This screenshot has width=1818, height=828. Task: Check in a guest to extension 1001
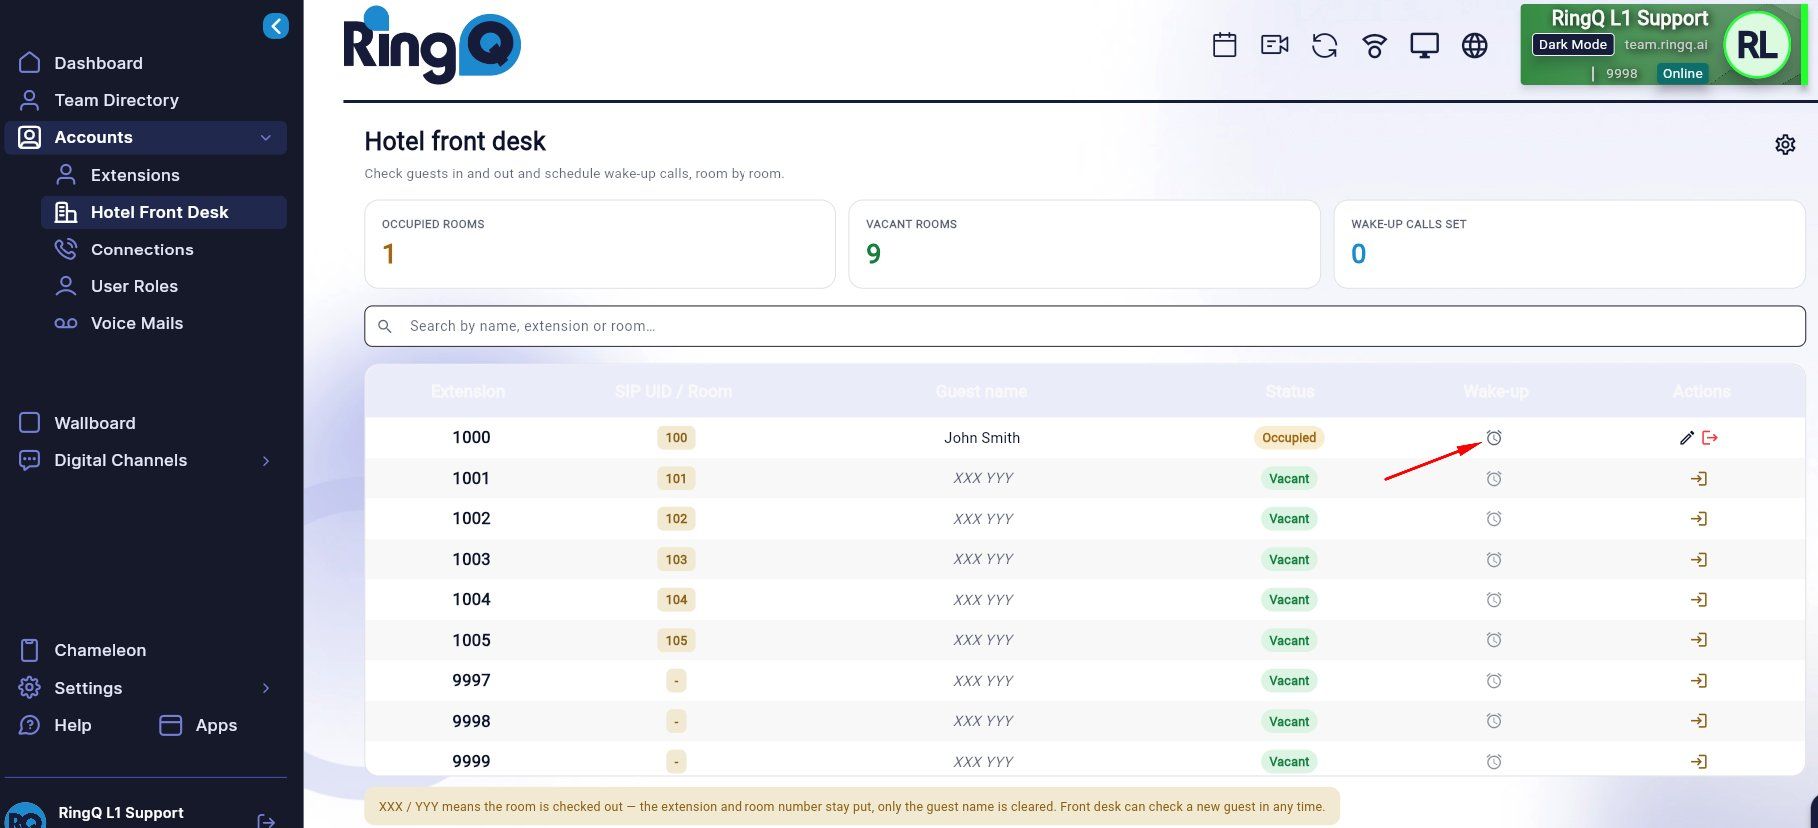pos(1699,479)
